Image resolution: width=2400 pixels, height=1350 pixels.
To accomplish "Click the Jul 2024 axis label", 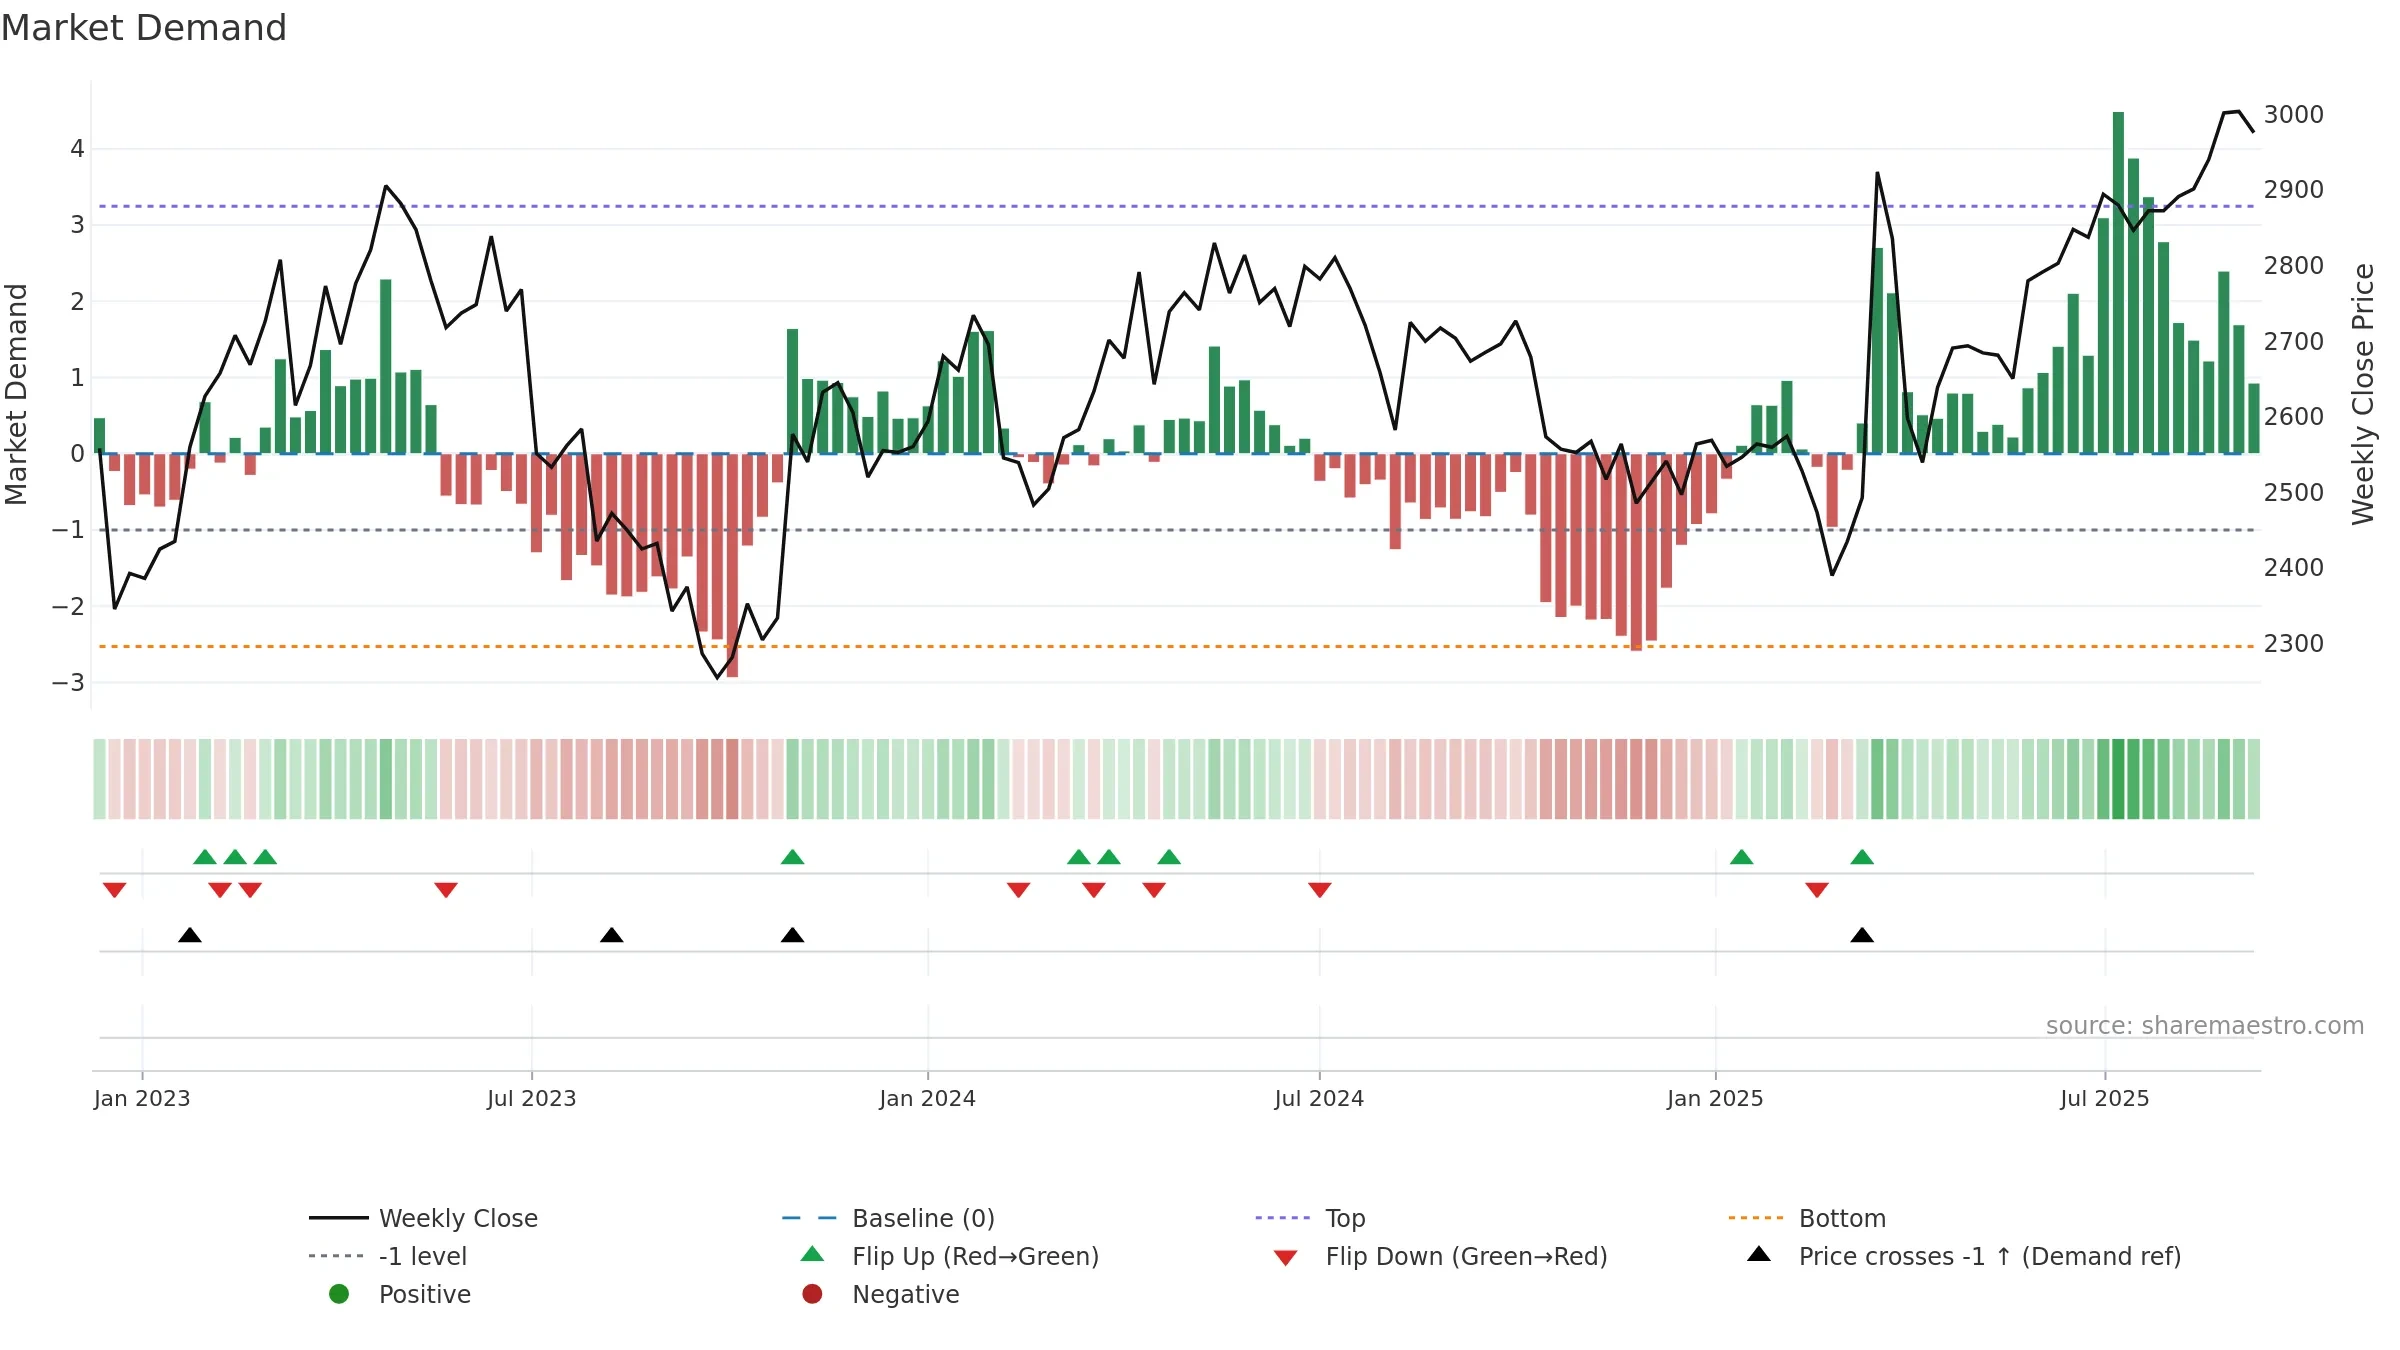I will click(1319, 1098).
